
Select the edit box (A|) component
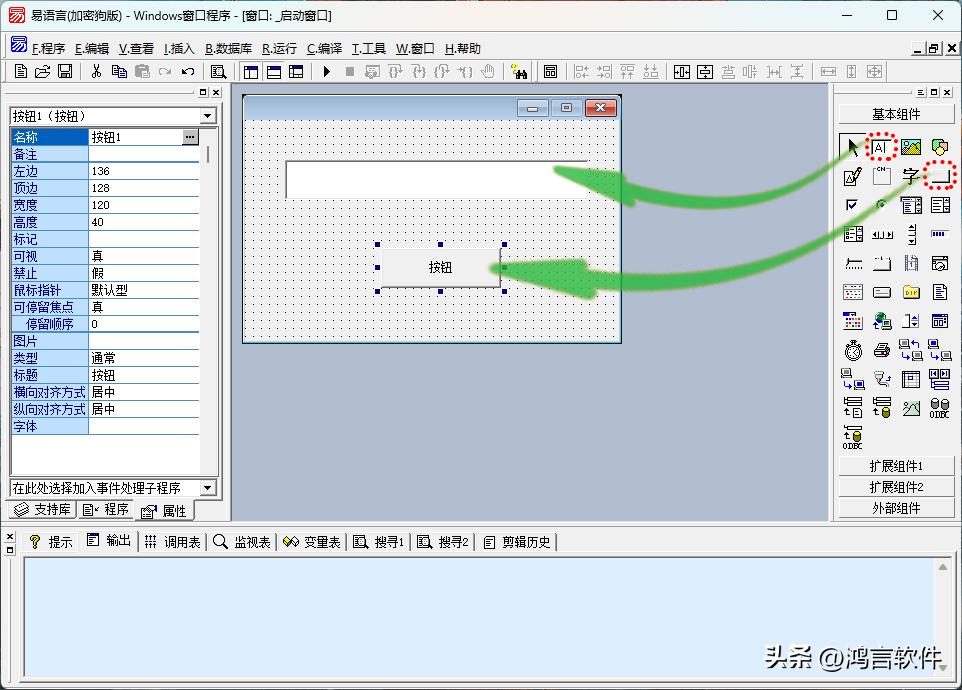880,148
